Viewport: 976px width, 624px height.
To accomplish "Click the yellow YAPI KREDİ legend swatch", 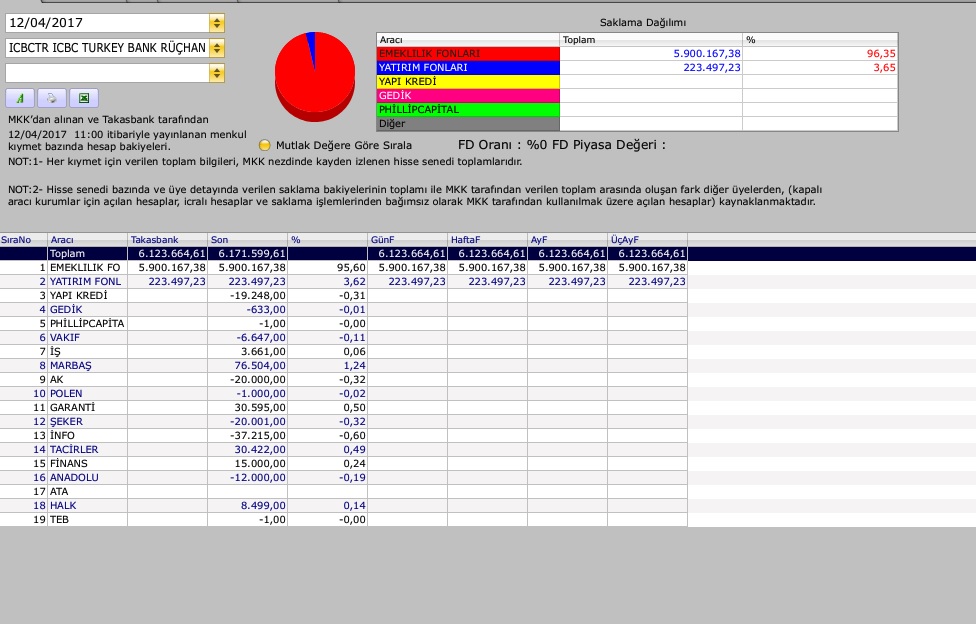I will (x=468, y=82).
